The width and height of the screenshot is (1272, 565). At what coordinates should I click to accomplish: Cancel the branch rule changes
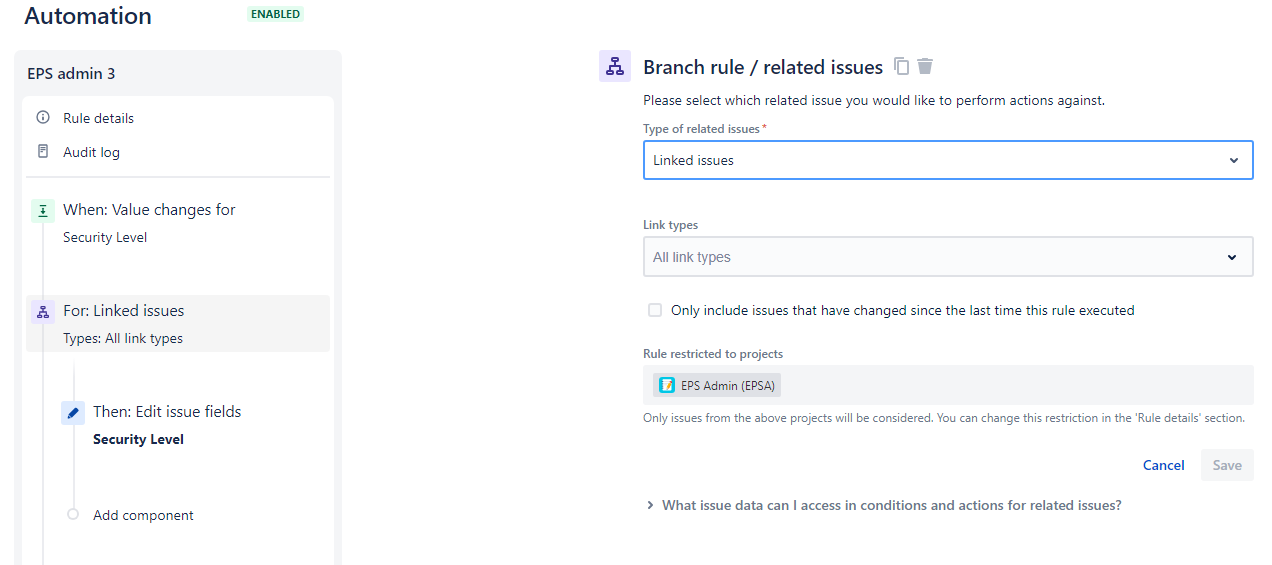1164,465
